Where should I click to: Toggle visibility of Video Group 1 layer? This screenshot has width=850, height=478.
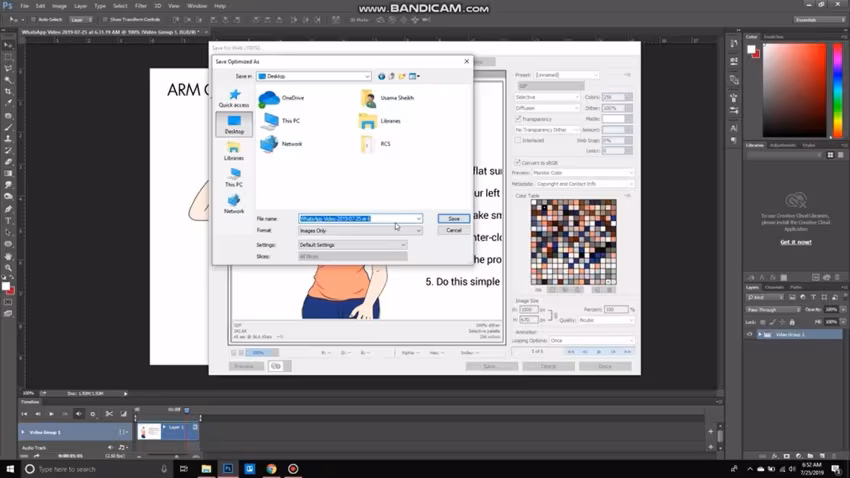tap(750, 334)
